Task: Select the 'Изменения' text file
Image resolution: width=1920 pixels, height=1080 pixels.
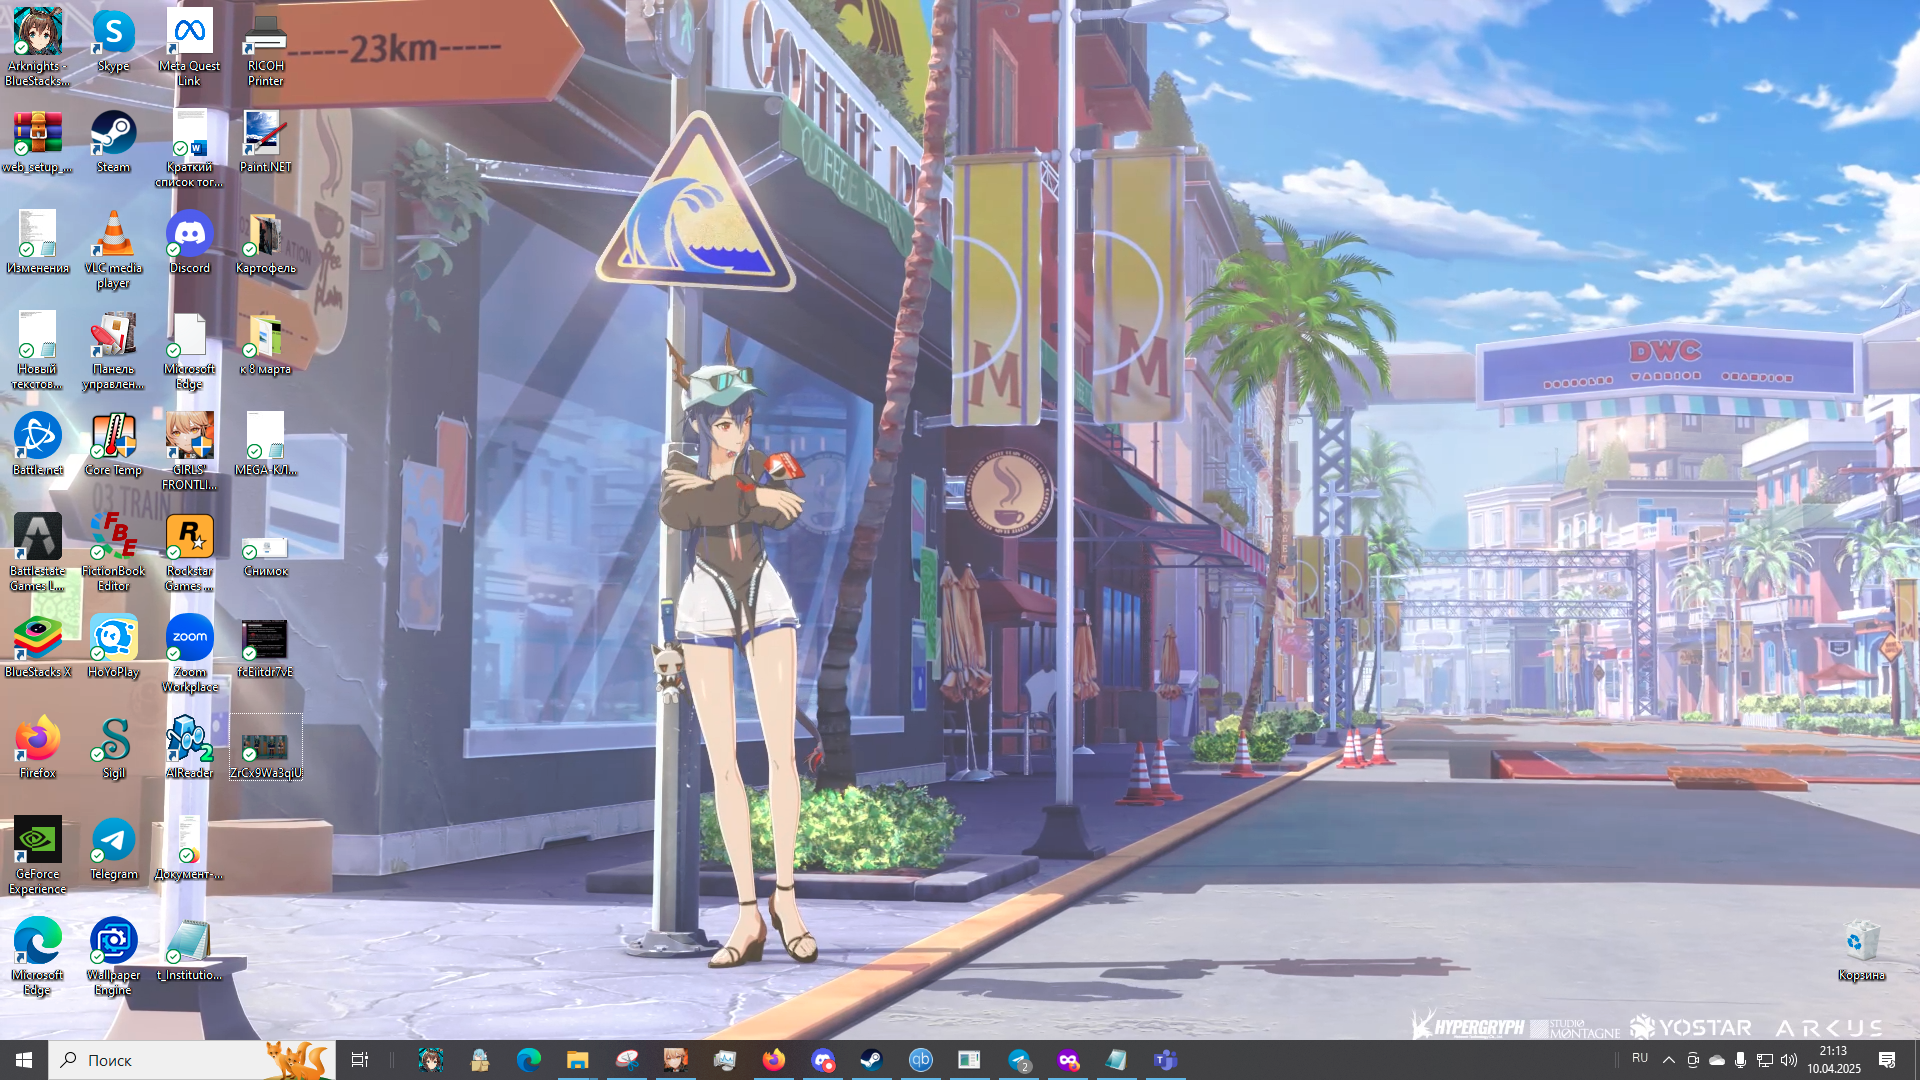Action: point(38,242)
